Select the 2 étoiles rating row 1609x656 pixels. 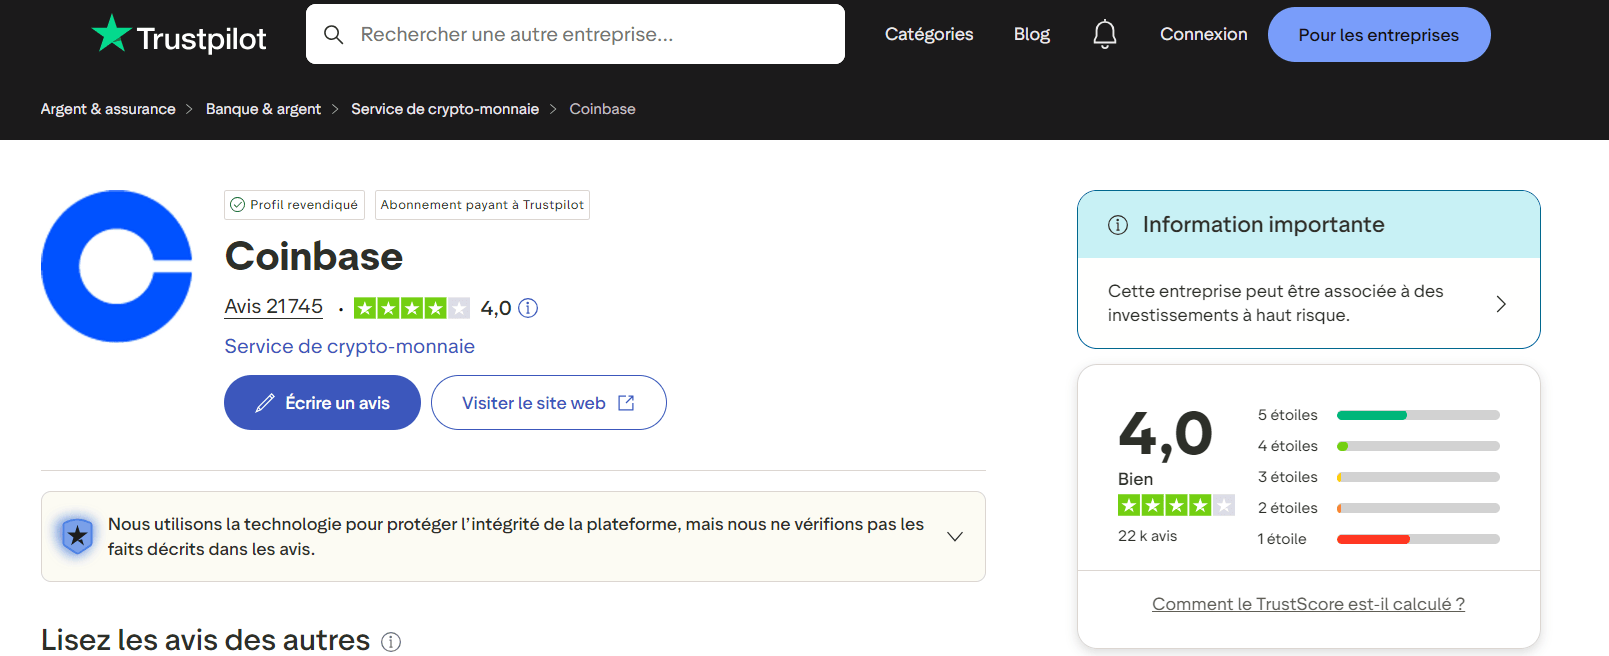tap(1378, 508)
